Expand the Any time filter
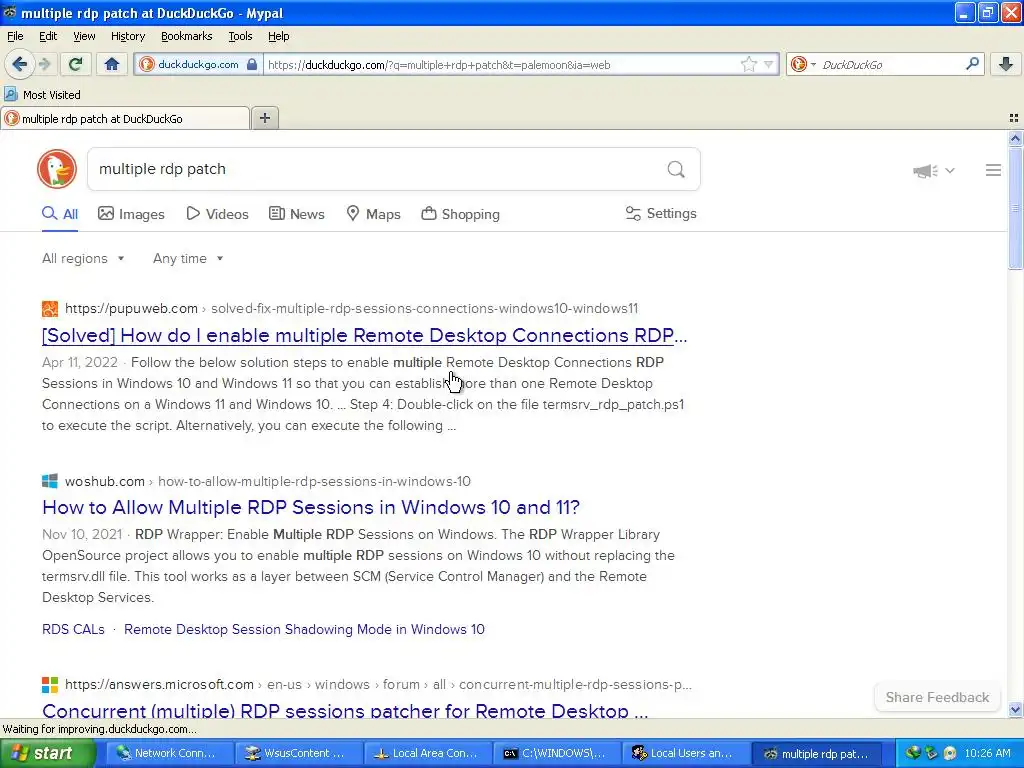Image resolution: width=1024 pixels, height=768 pixels. coord(188,259)
